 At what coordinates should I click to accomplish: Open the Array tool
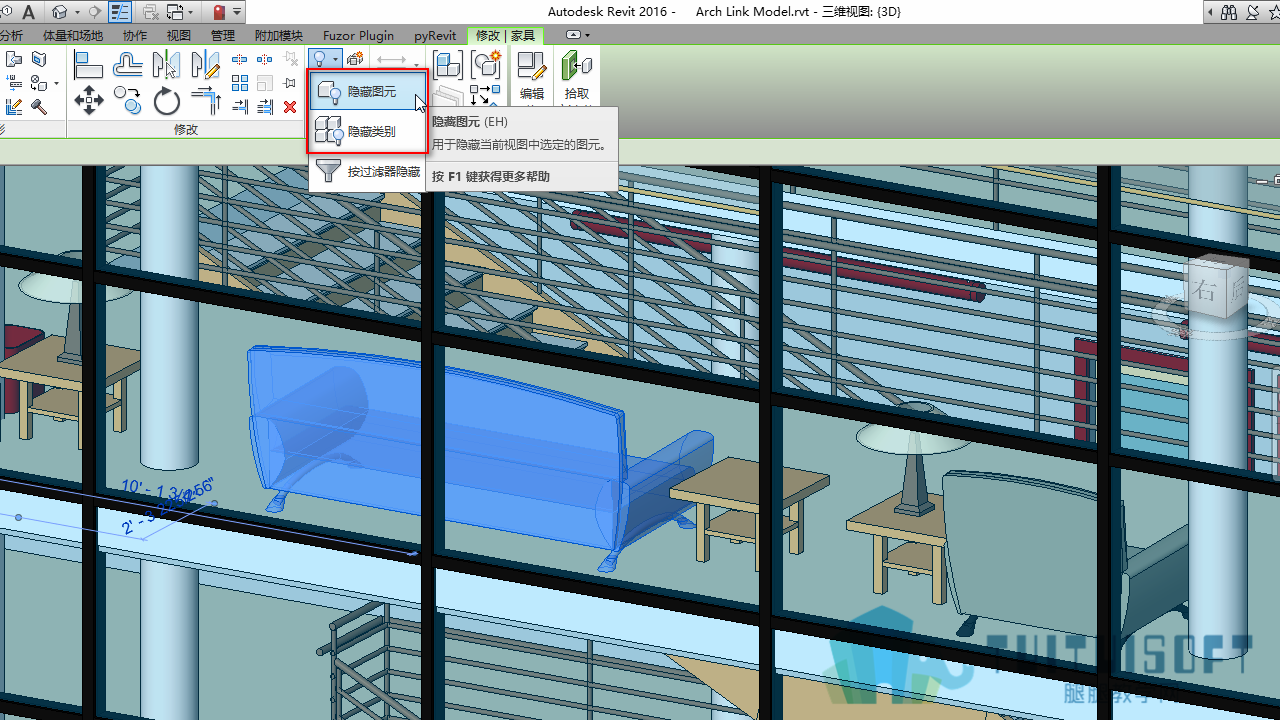coord(240,83)
